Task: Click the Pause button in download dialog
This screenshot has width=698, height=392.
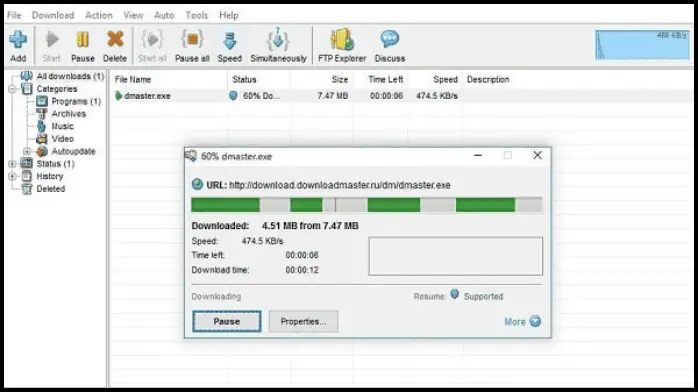Action: pyautogui.click(x=227, y=321)
